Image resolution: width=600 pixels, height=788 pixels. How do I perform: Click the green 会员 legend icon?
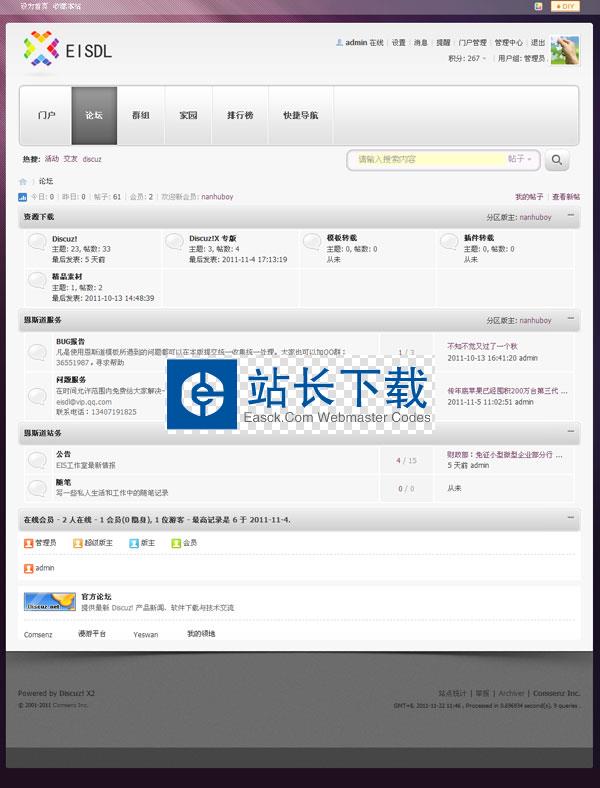(x=176, y=543)
